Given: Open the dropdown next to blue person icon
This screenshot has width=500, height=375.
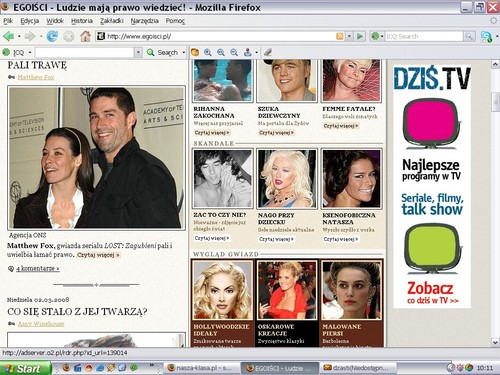Looking at the screenshot, I should click(256, 52).
